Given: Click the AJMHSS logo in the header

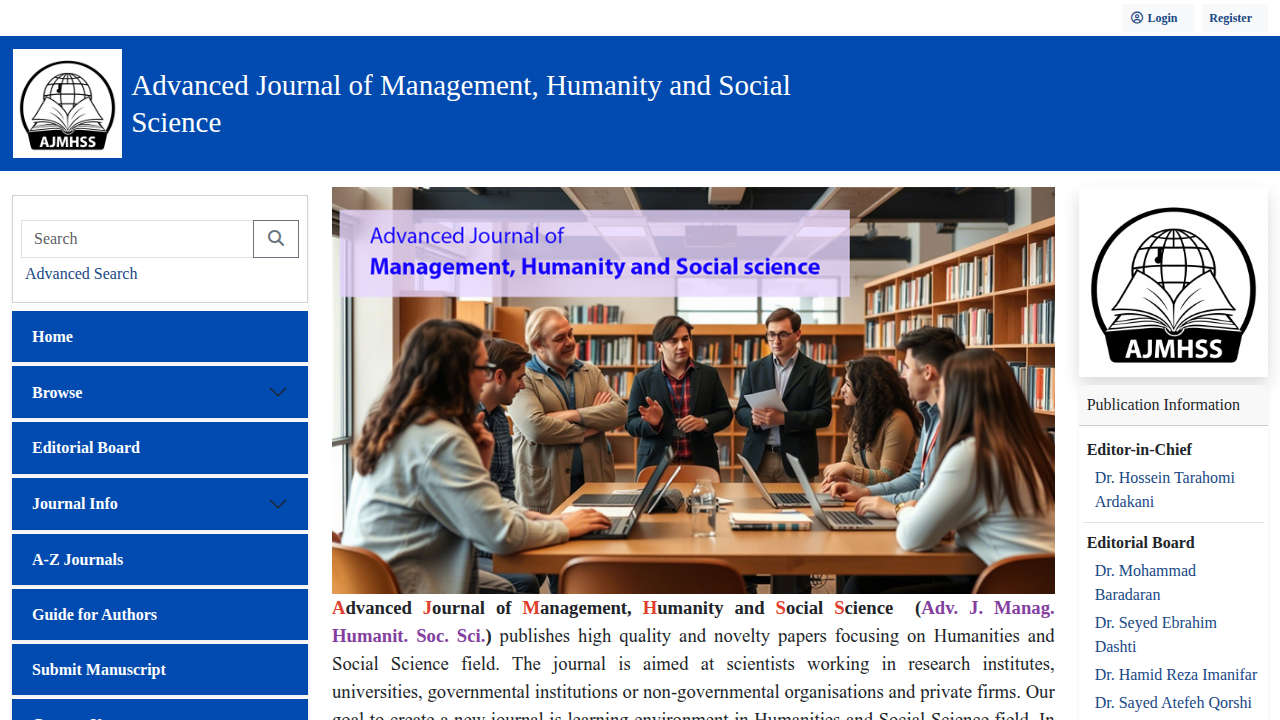Looking at the screenshot, I should tap(67, 103).
